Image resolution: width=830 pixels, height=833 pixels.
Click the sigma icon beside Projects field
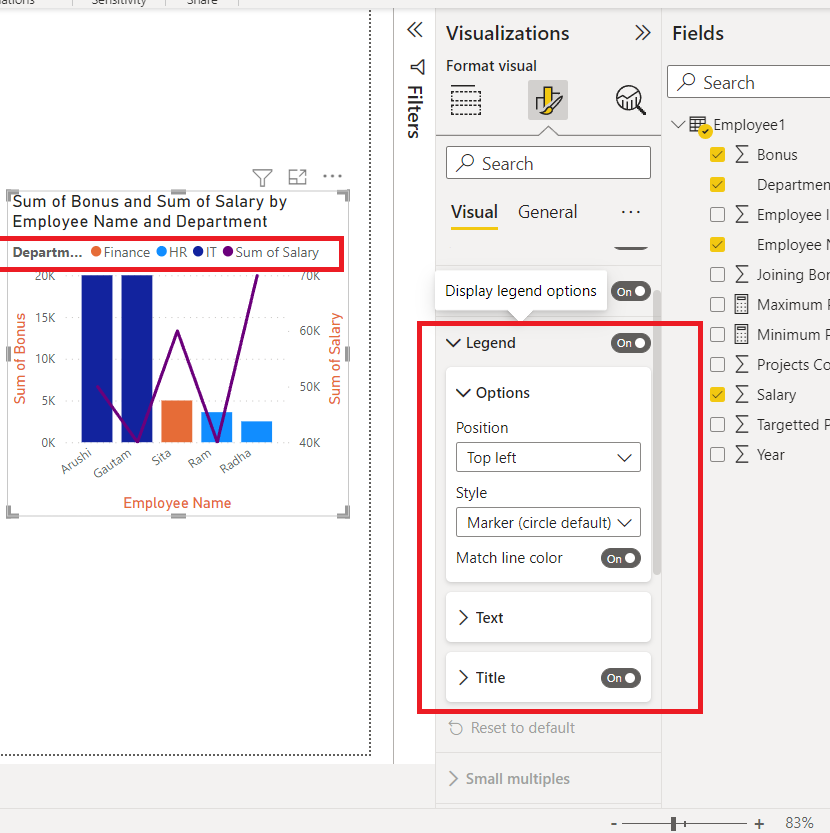(x=742, y=364)
